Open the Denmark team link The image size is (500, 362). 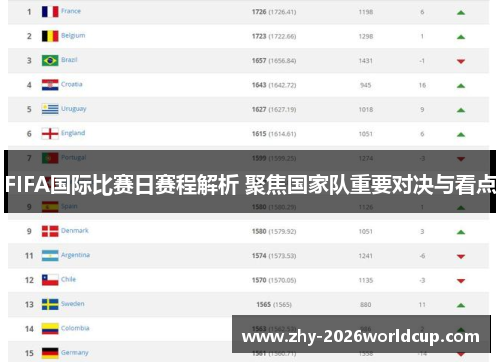coord(75,230)
